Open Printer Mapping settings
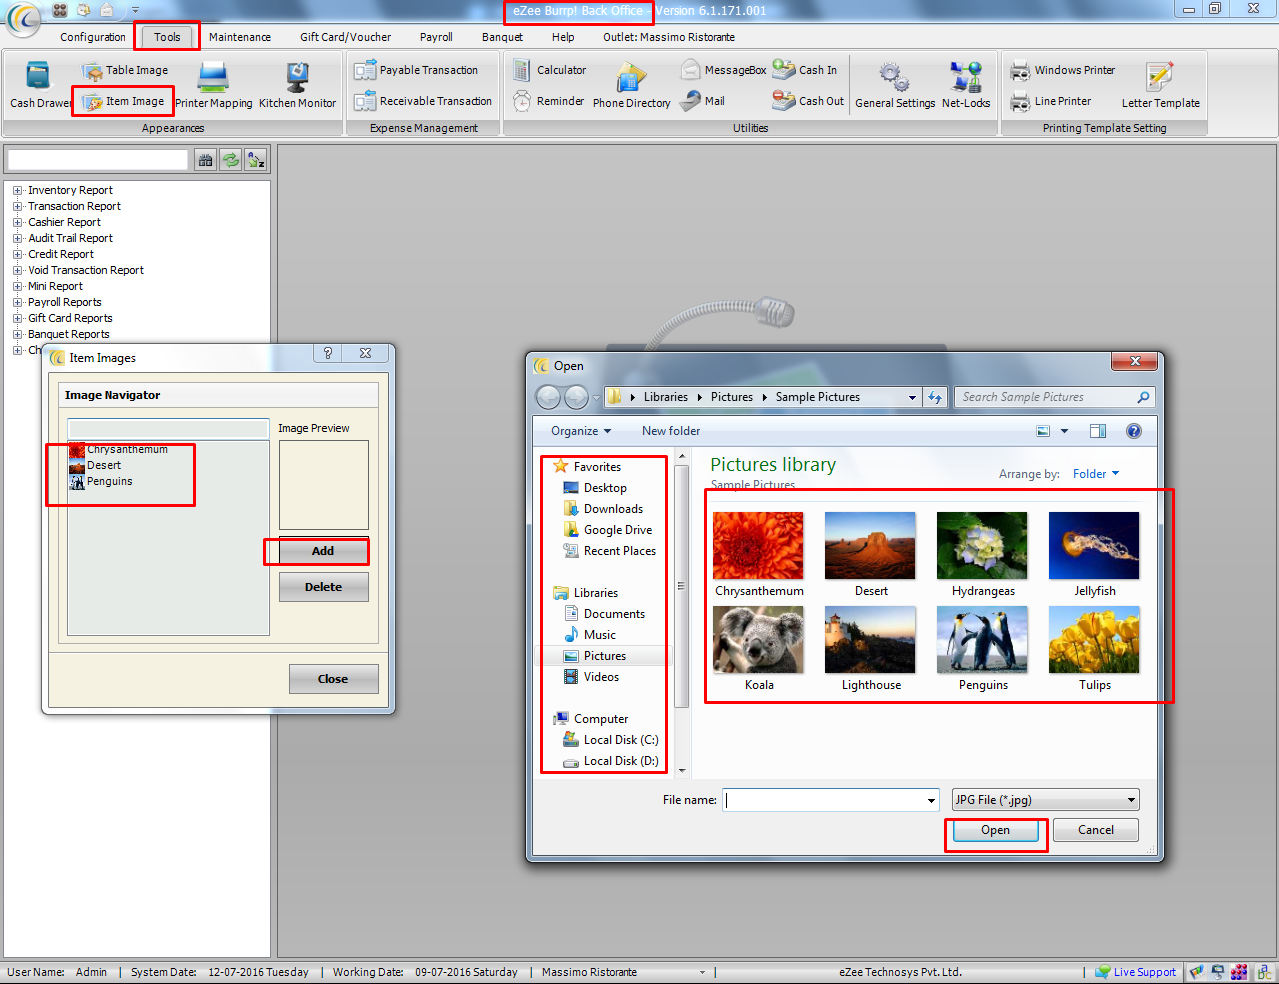The width and height of the screenshot is (1279, 984). (214, 85)
